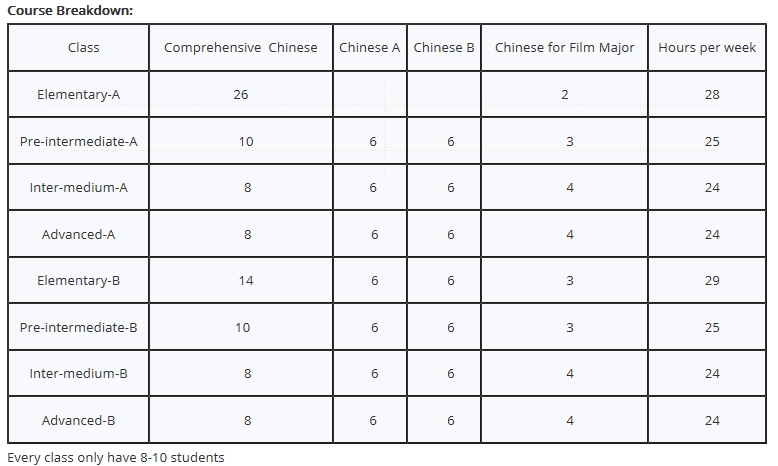This screenshot has height=466, width=778.
Task: Click the Chinese B column header
Action: click(444, 48)
